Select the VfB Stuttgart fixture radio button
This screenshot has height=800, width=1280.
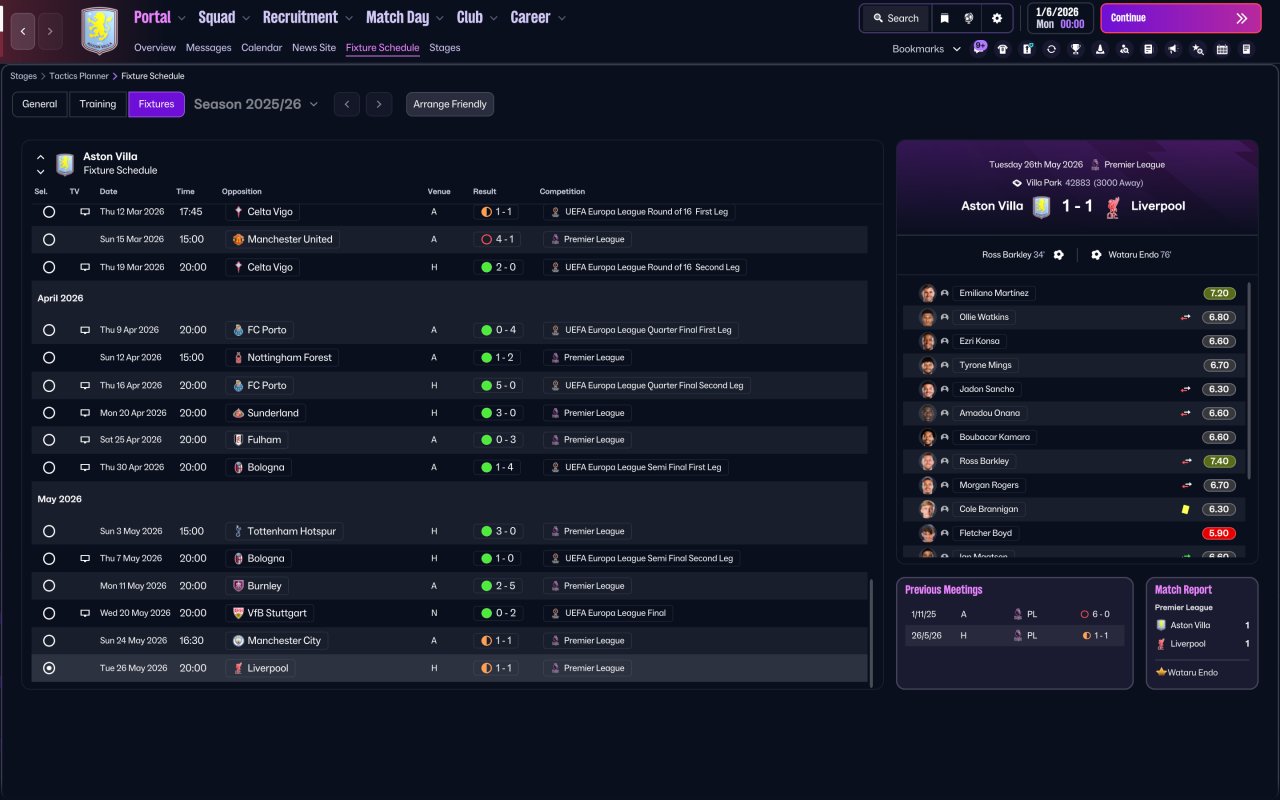(x=49, y=613)
